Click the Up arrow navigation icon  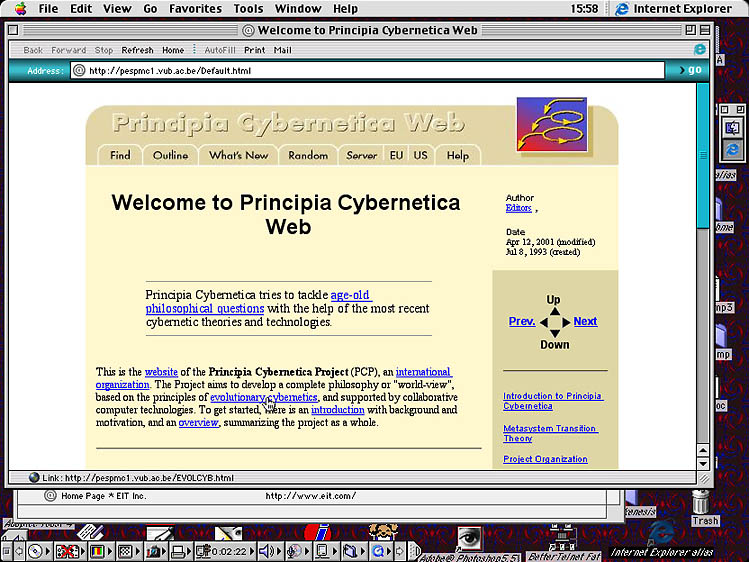(x=555, y=311)
